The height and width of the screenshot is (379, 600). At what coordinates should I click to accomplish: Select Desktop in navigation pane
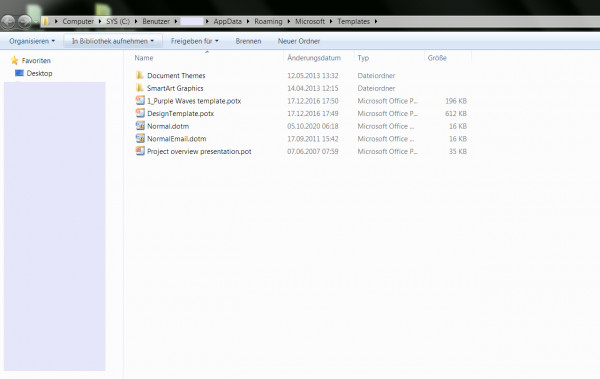click(39, 73)
